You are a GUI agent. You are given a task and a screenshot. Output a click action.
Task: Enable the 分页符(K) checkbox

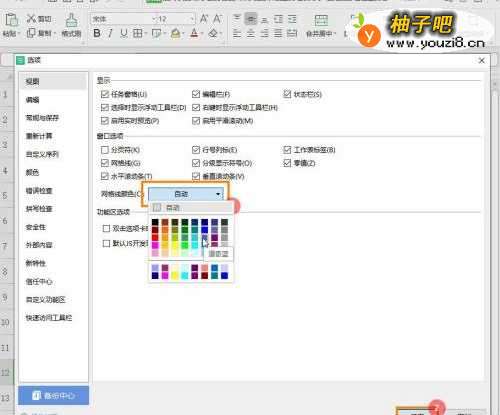point(105,150)
